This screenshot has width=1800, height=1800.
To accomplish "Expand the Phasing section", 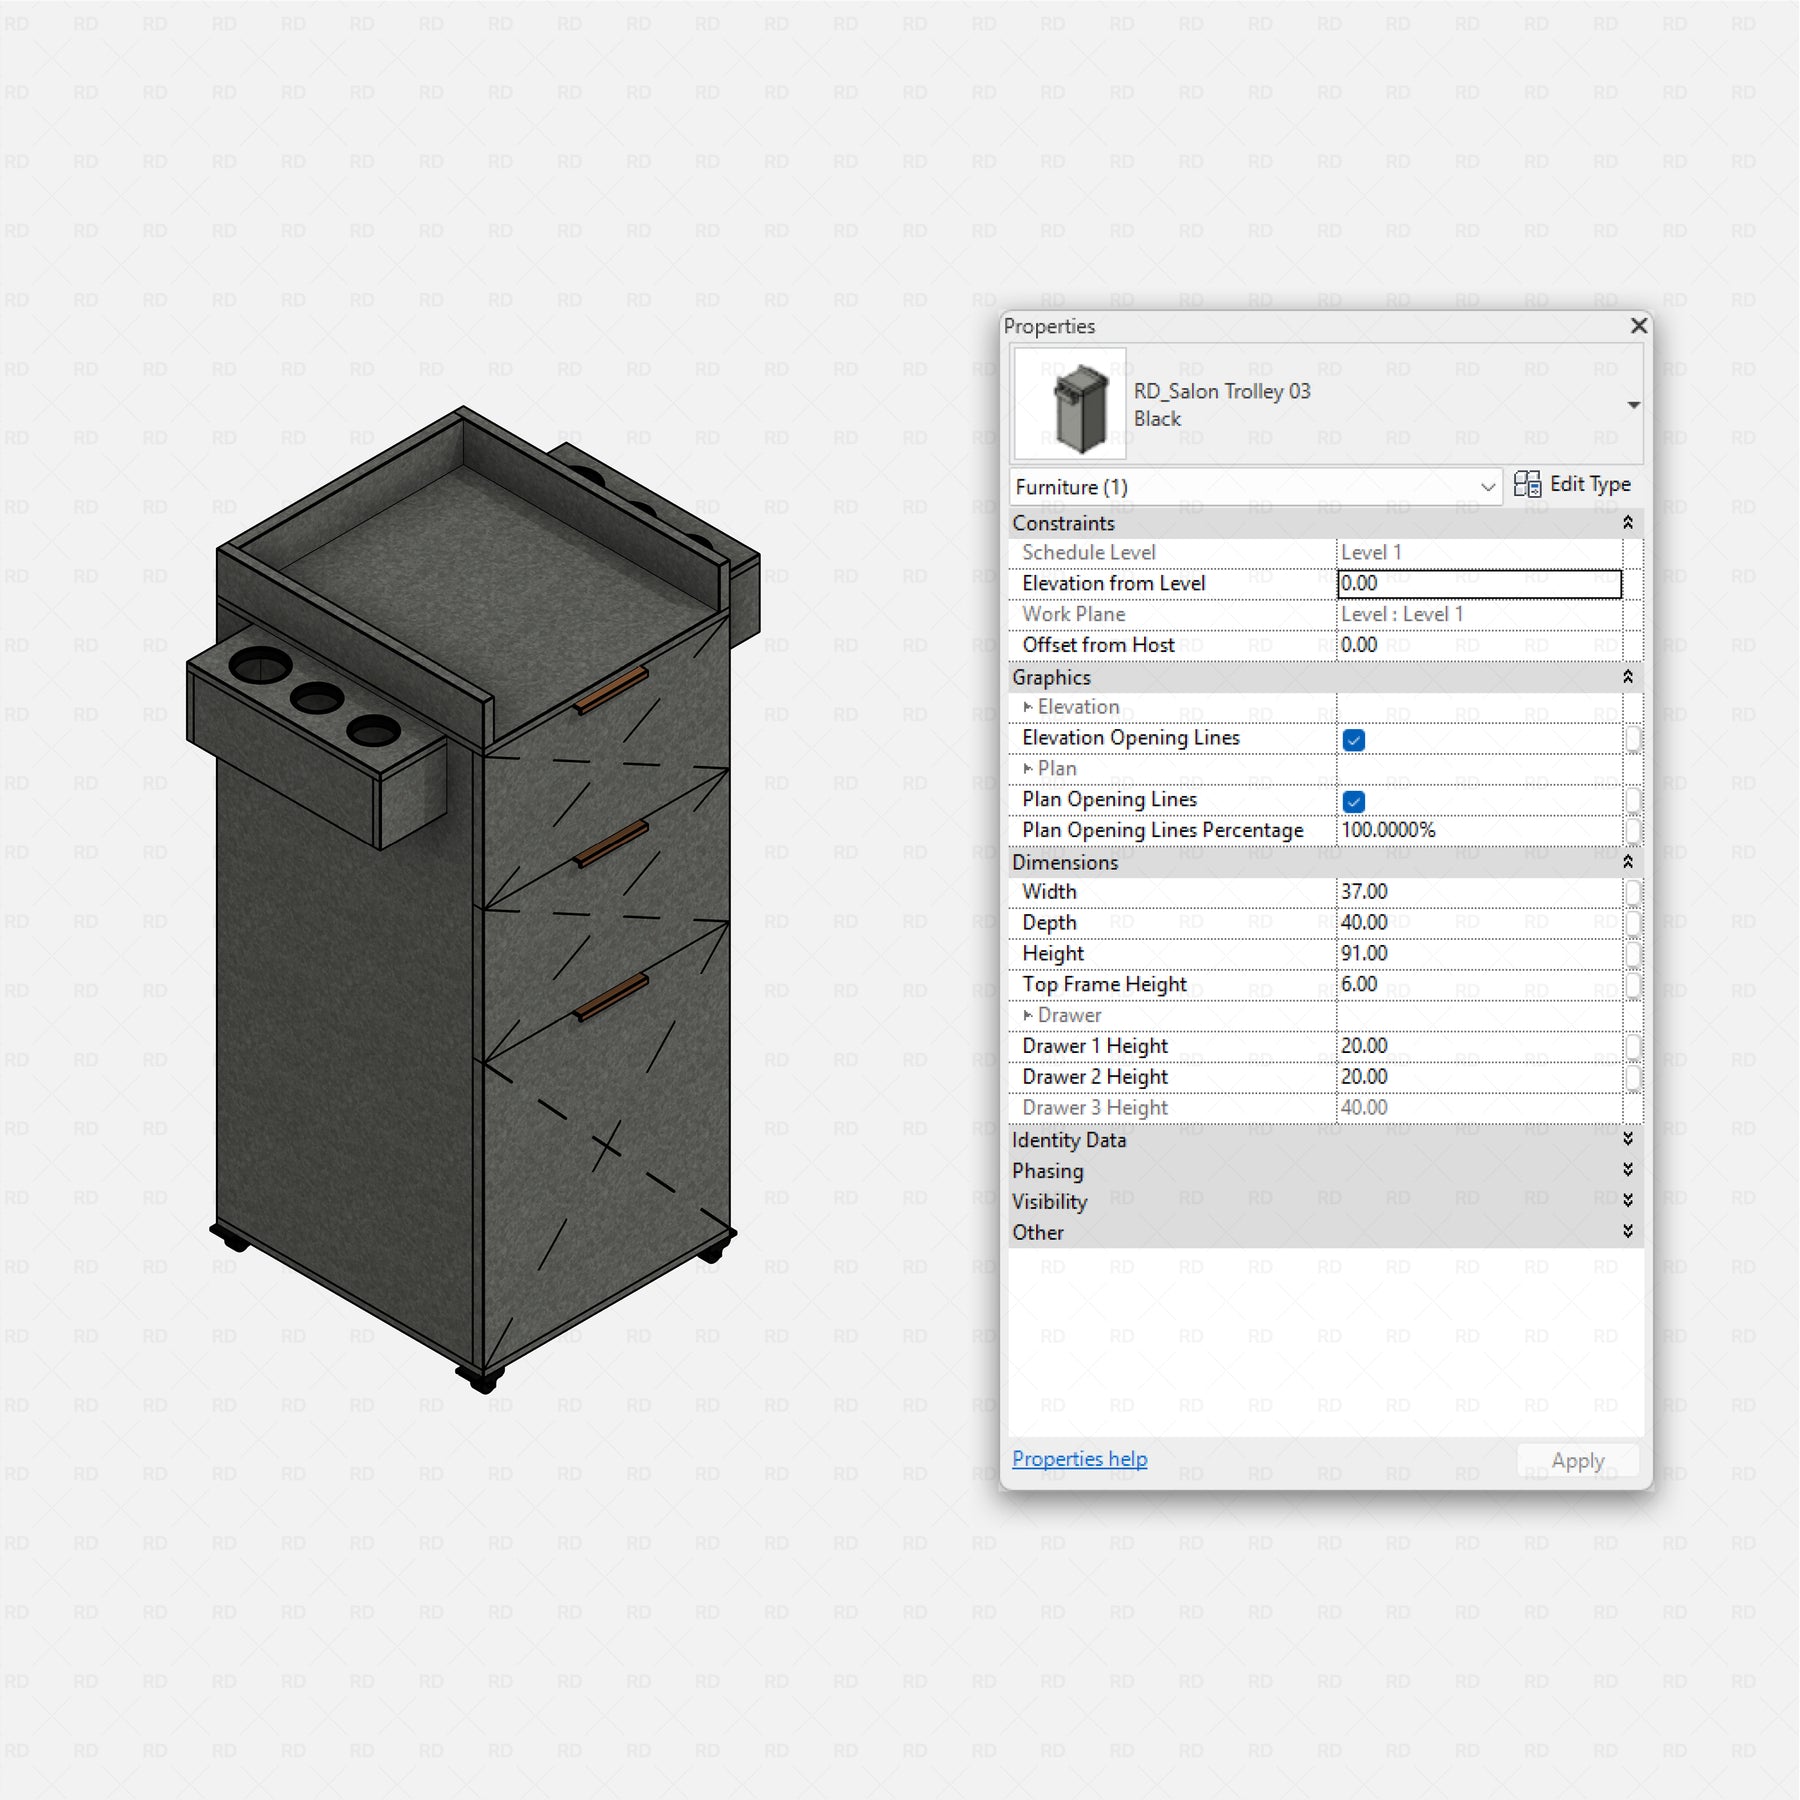I will (1627, 1170).
